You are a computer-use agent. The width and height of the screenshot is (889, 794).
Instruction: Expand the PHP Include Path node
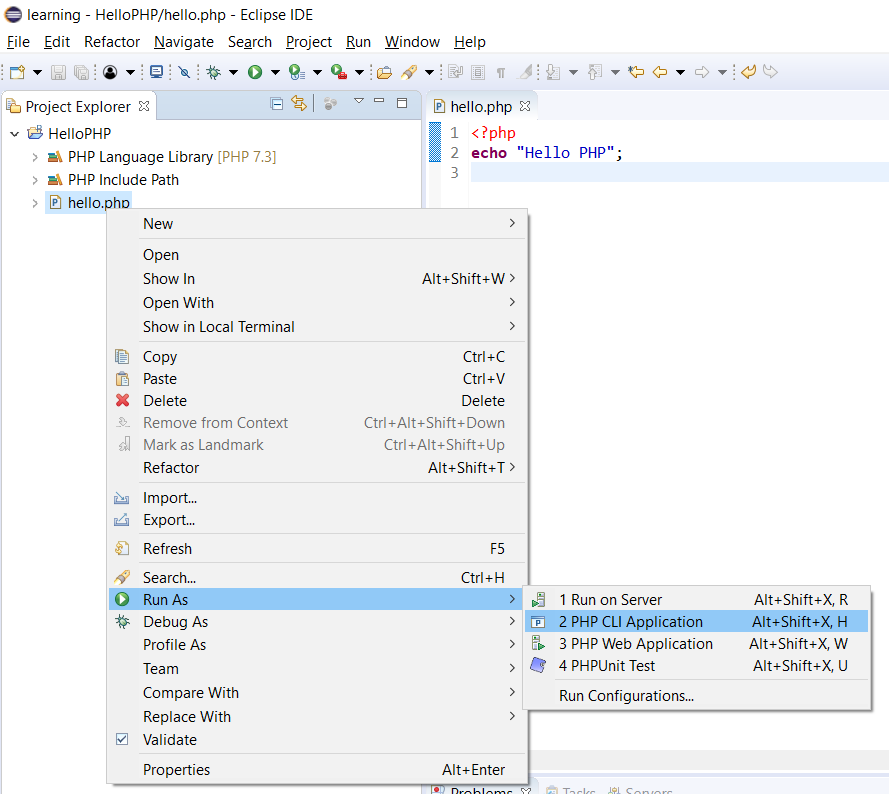[35, 180]
